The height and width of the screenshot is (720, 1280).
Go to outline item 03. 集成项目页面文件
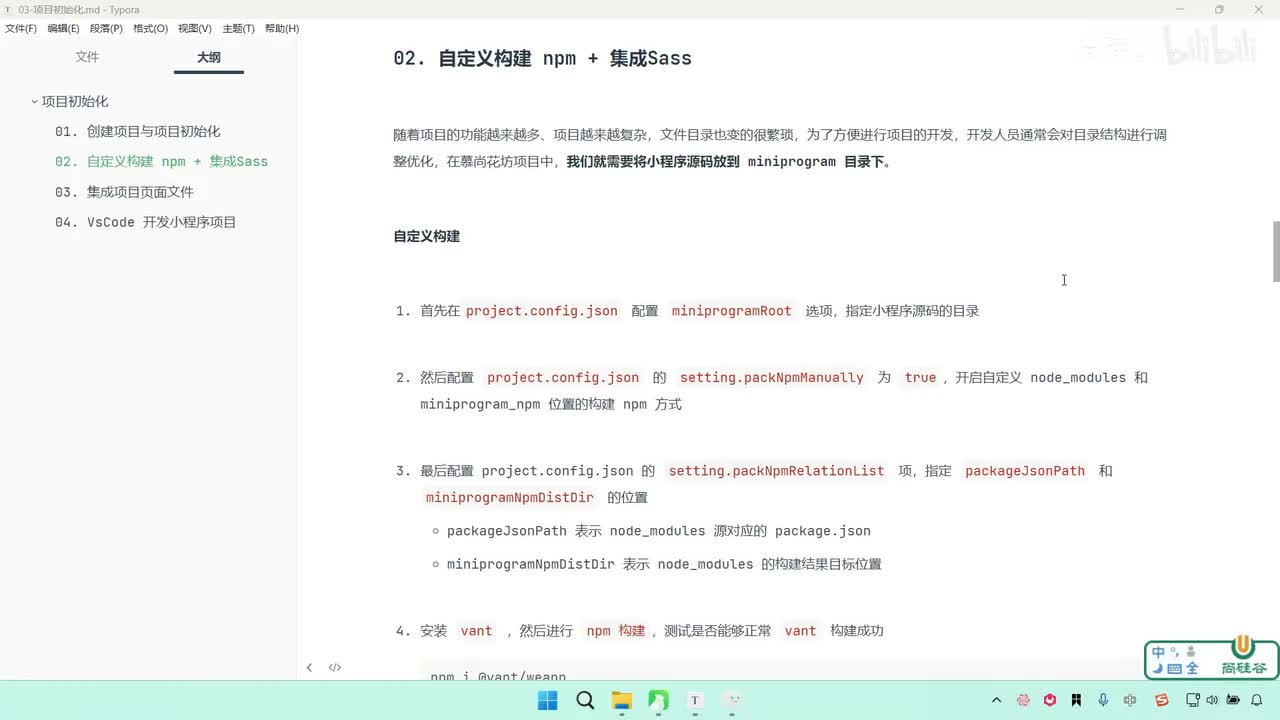pos(124,192)
